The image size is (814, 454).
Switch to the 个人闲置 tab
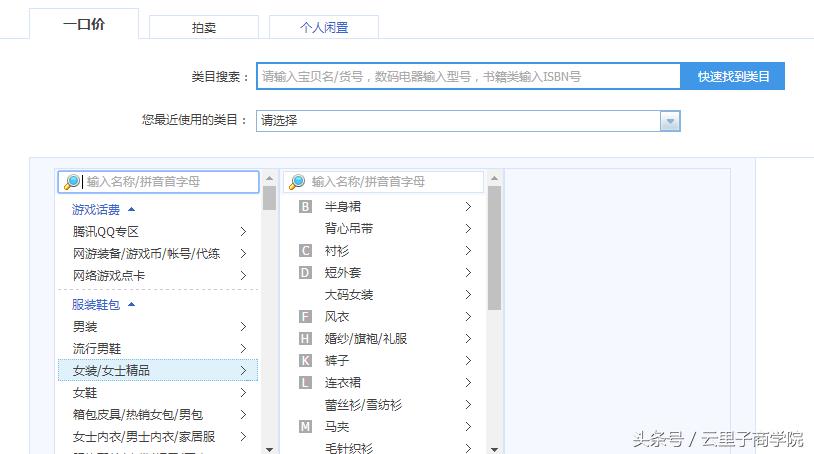pos(324,28)
